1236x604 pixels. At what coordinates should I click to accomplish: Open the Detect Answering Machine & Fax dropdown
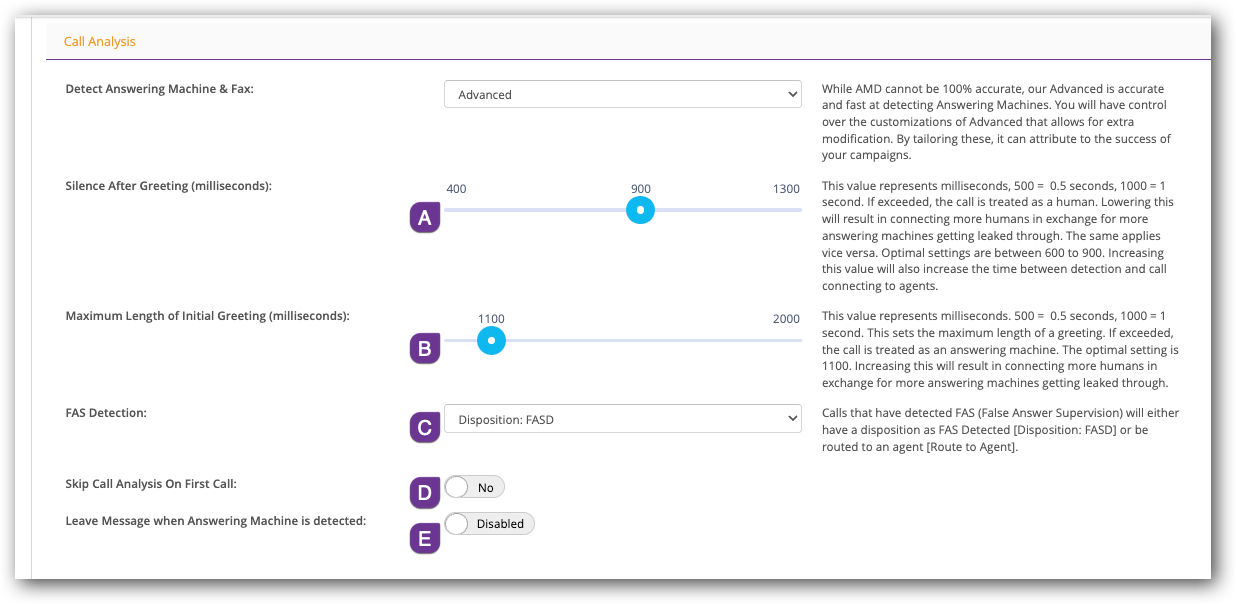click(x=622, y=95)
